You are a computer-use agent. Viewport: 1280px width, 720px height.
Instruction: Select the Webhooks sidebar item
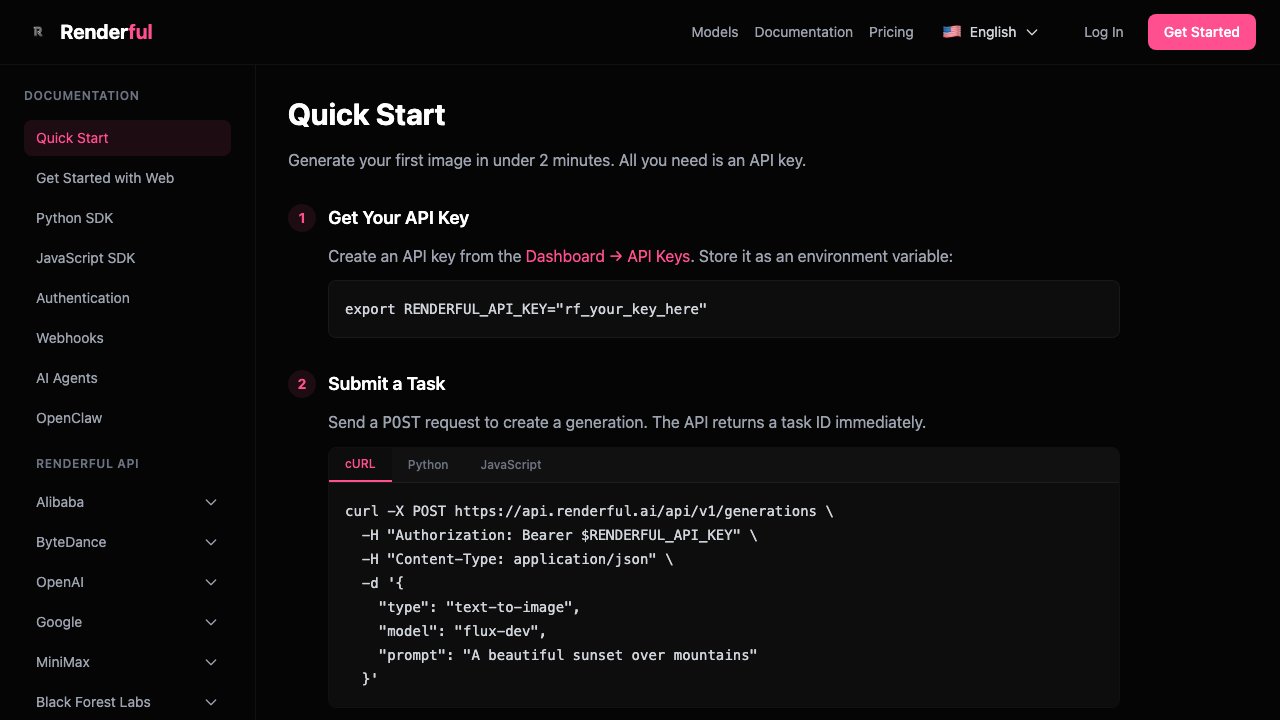click(x=70, y=338)
